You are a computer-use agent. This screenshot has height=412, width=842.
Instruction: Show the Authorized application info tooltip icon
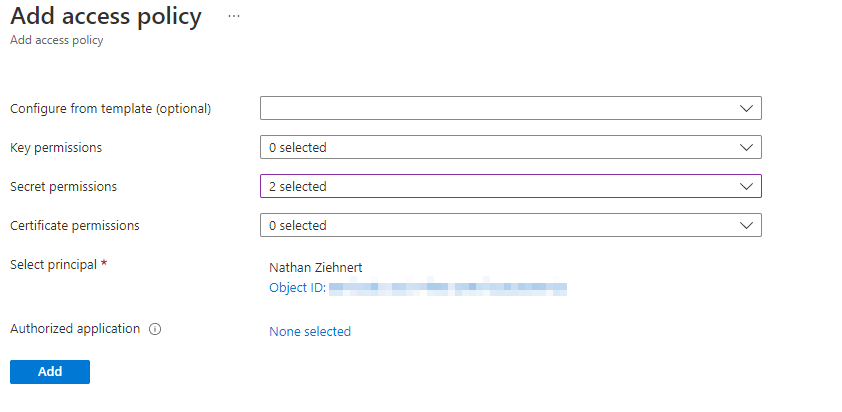(x=155, y=329)
